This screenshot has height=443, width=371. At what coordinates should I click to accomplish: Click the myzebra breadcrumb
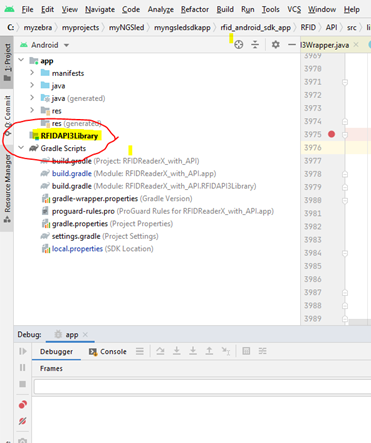coord(38,27)
